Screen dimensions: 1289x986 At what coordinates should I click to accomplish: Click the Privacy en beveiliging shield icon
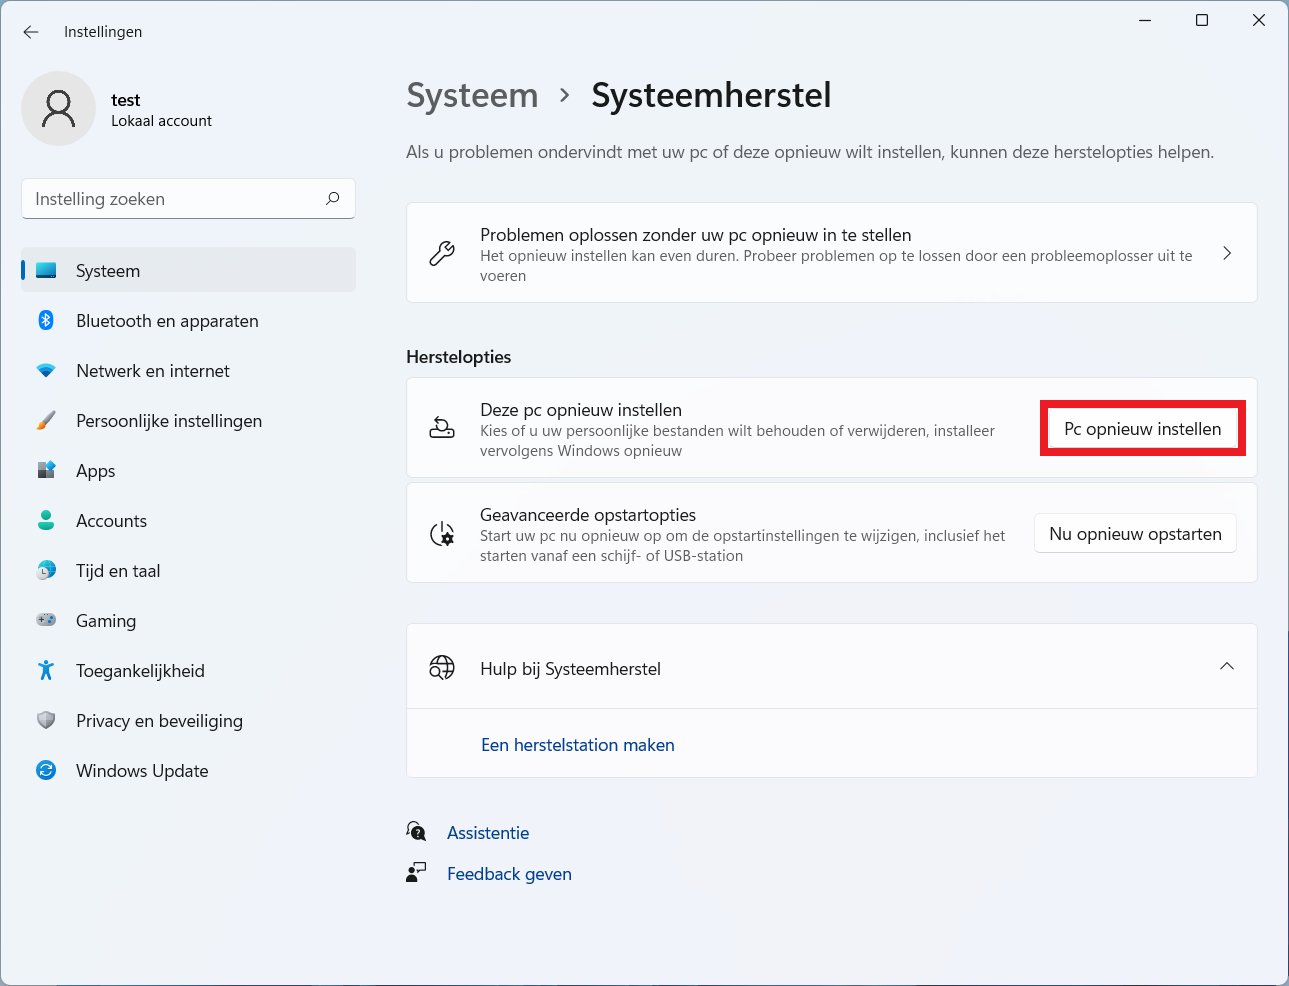(46, 720)
